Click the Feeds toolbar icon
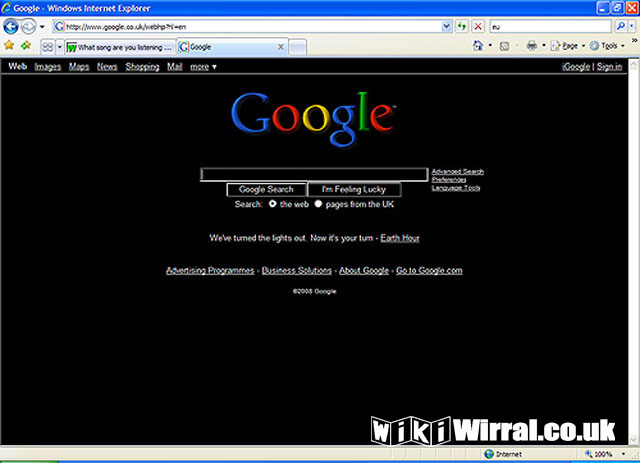This screenshot has width=640, height=463. pyautogui.click(x=504, y=46)
